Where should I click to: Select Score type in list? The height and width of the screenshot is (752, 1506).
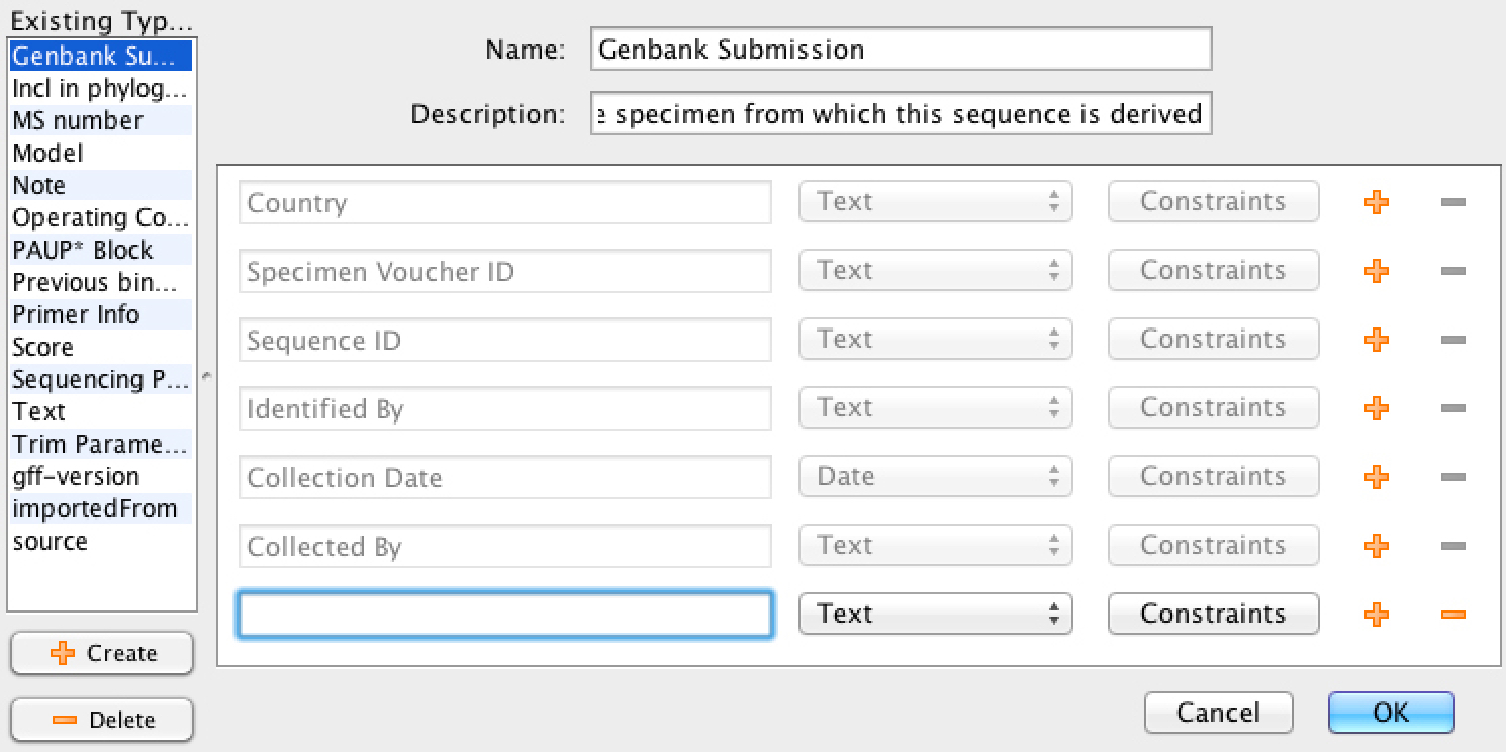click(101, 347)
